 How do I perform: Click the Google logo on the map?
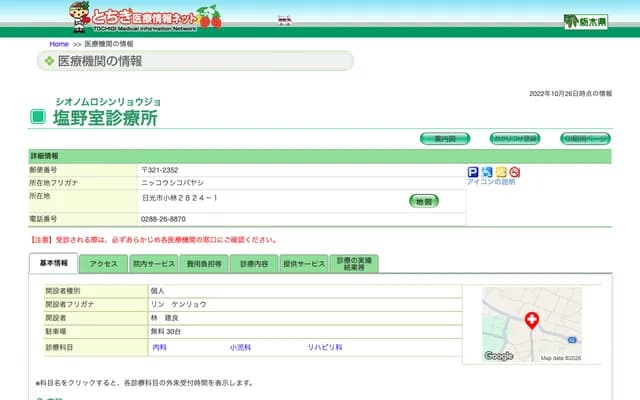tap(499, 356)
